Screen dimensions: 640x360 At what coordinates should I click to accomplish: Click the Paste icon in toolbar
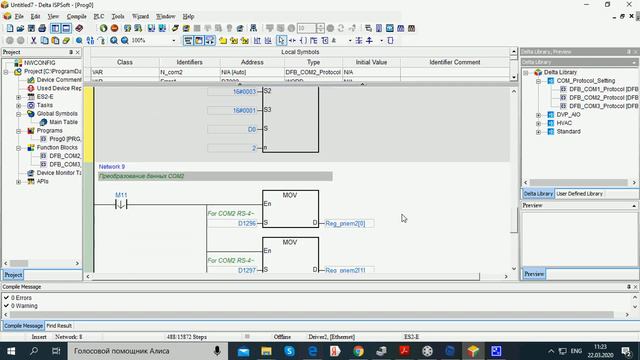[x=55, y=40]
